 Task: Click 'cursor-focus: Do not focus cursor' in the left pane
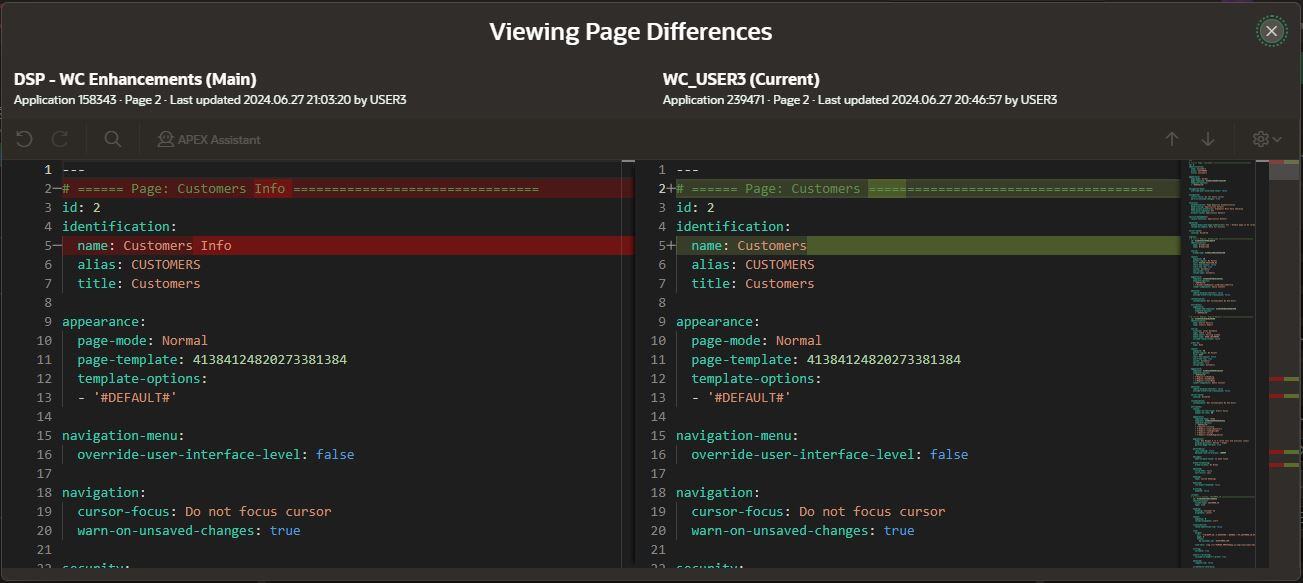pyautogui.click(x=204, y=511)
